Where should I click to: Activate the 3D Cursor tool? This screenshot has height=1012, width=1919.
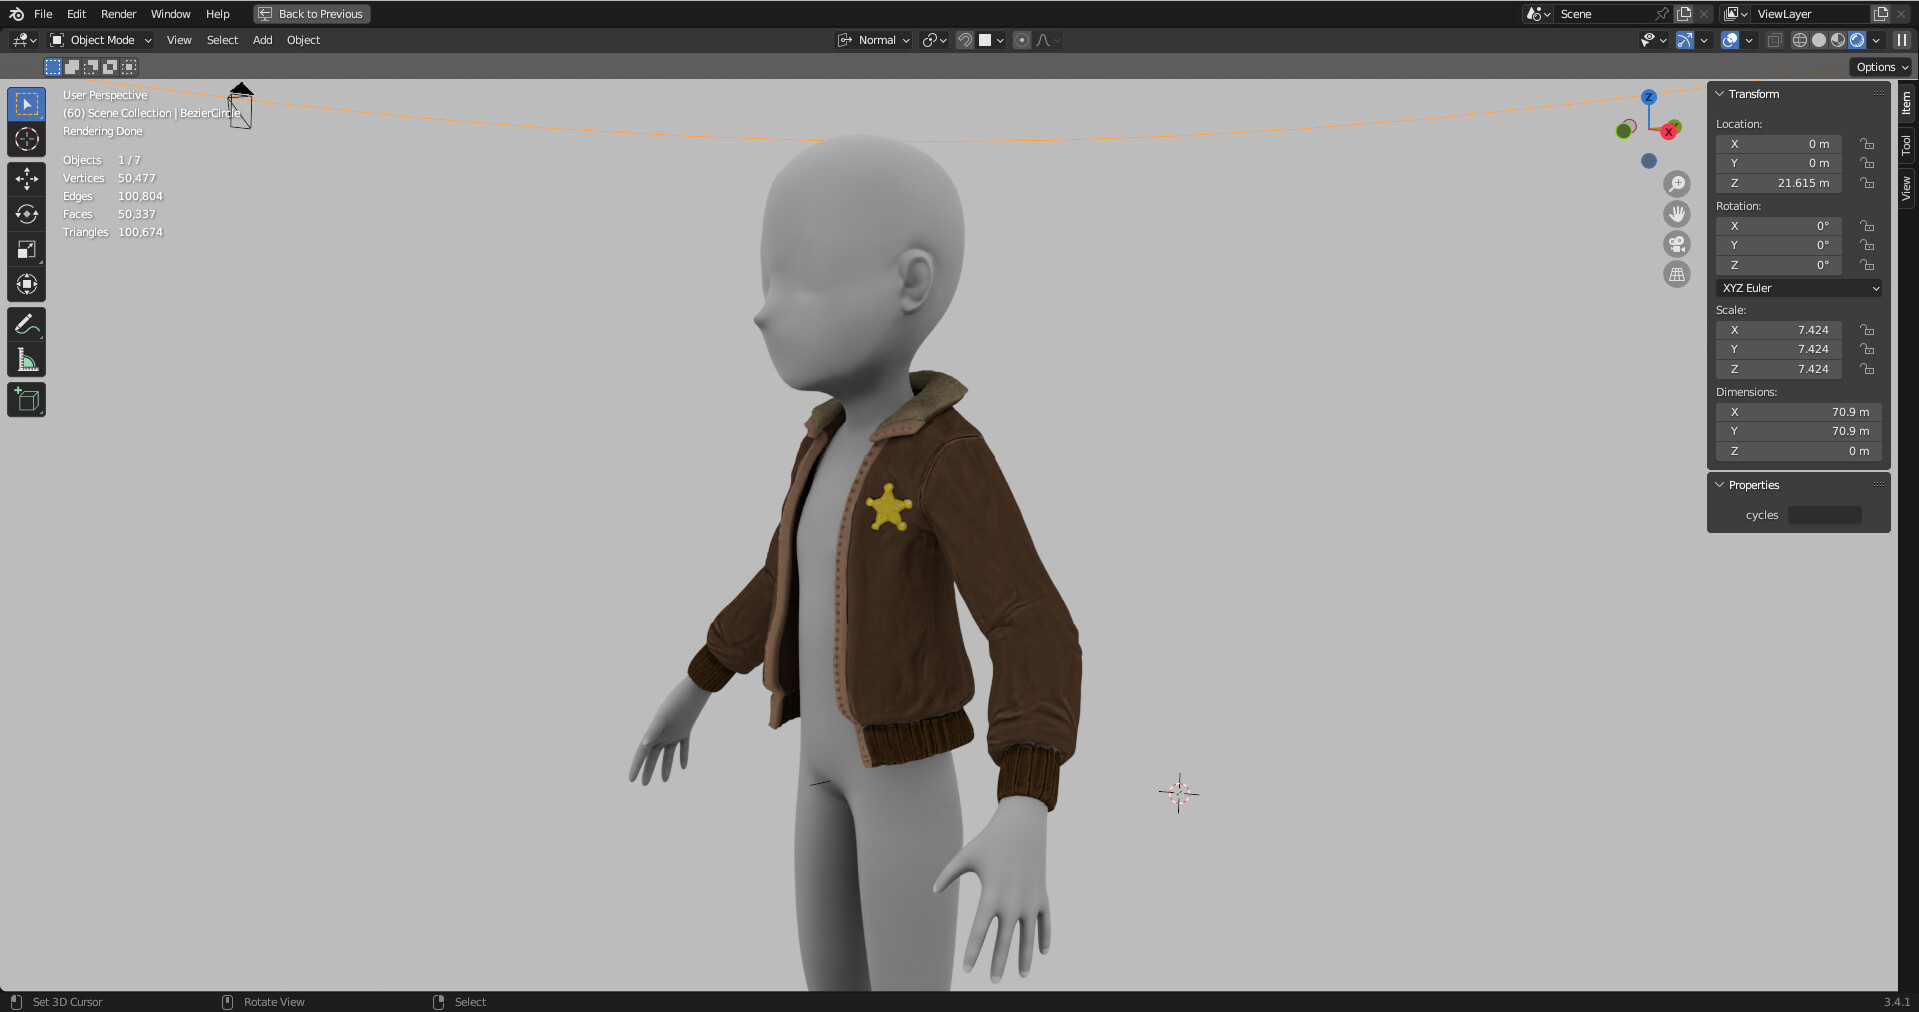coord(27,139)
